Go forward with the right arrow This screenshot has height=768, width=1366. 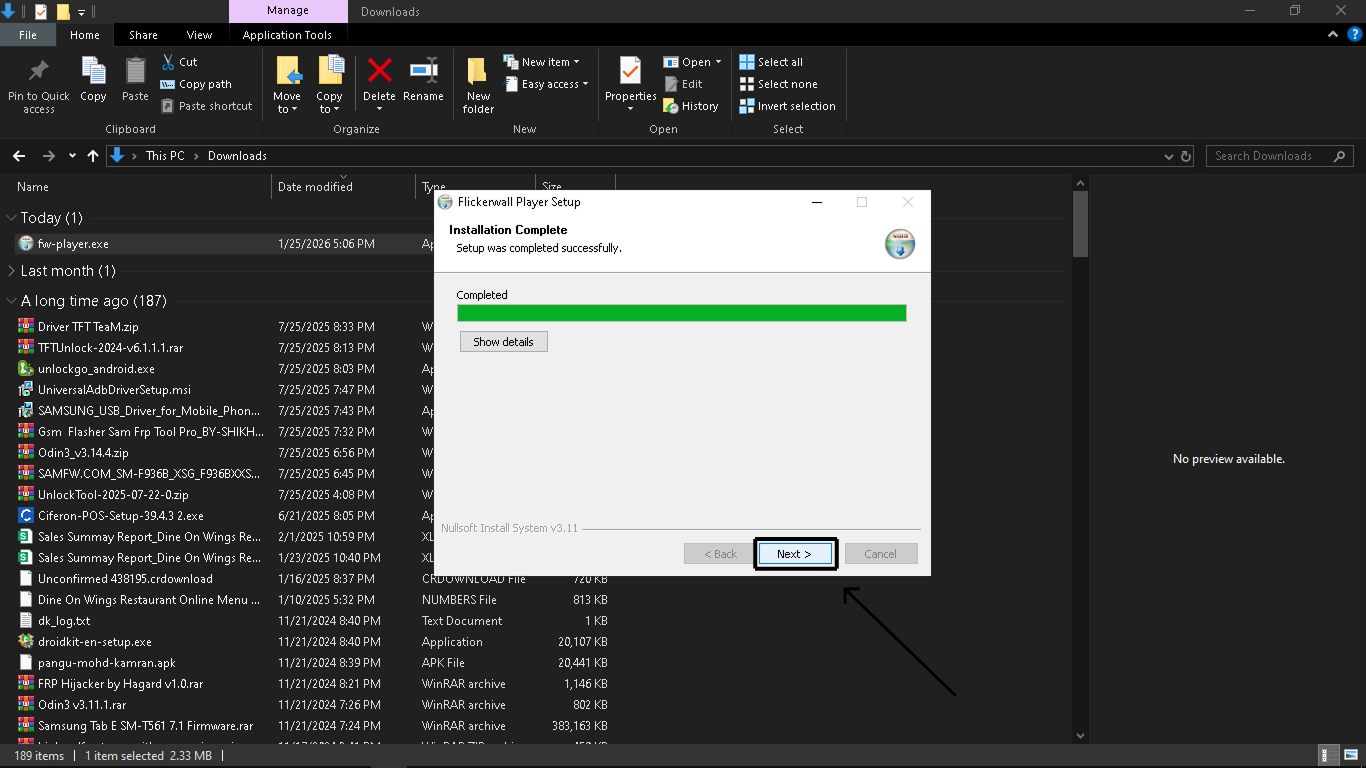pos(48,156)
